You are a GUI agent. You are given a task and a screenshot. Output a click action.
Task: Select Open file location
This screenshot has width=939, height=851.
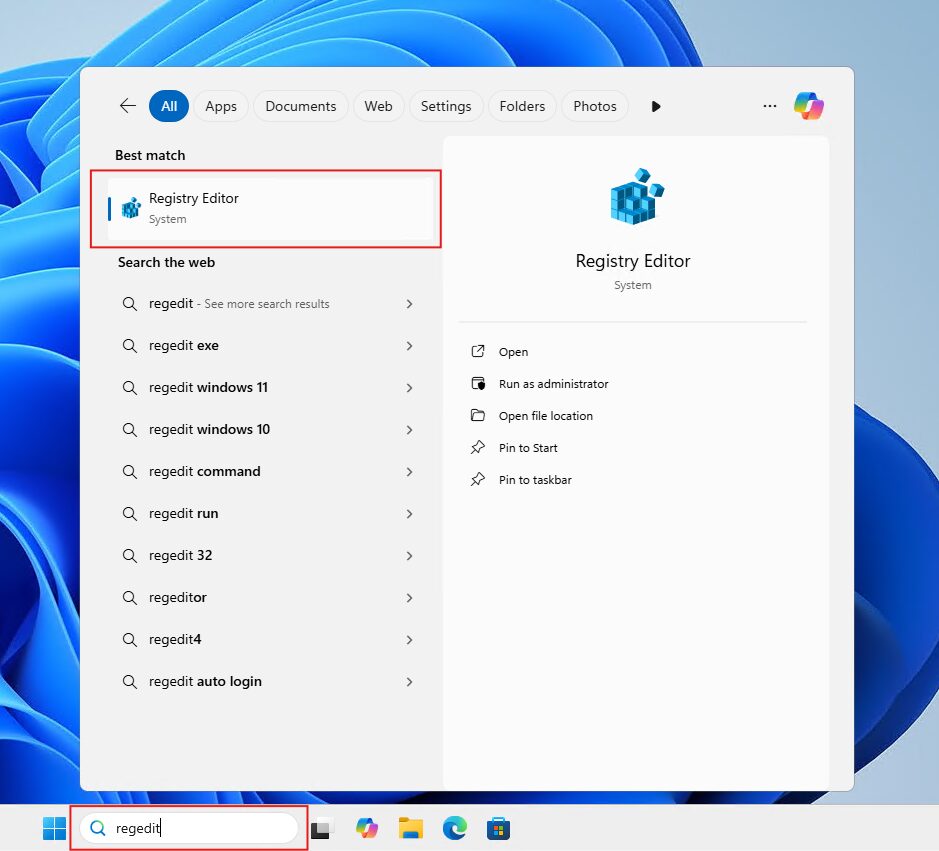(x=546, y=416)
